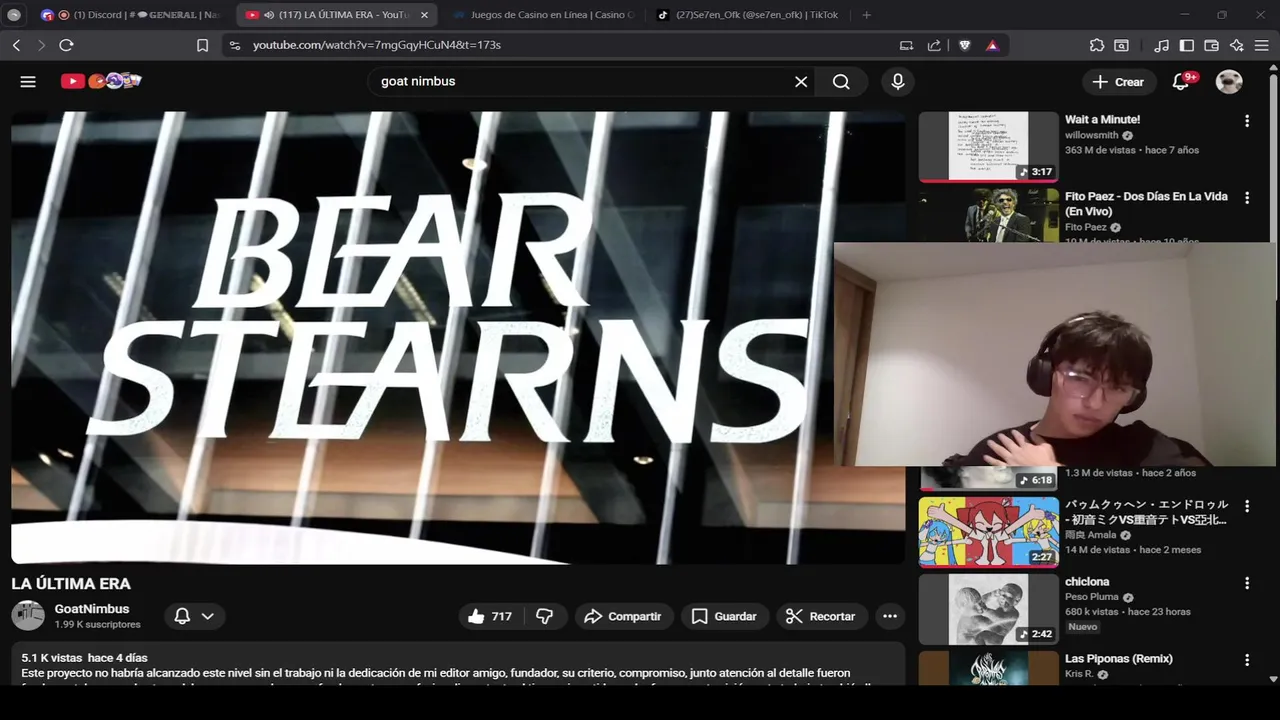
Task: Open options for Fito Paez video
Action: 1247,198
